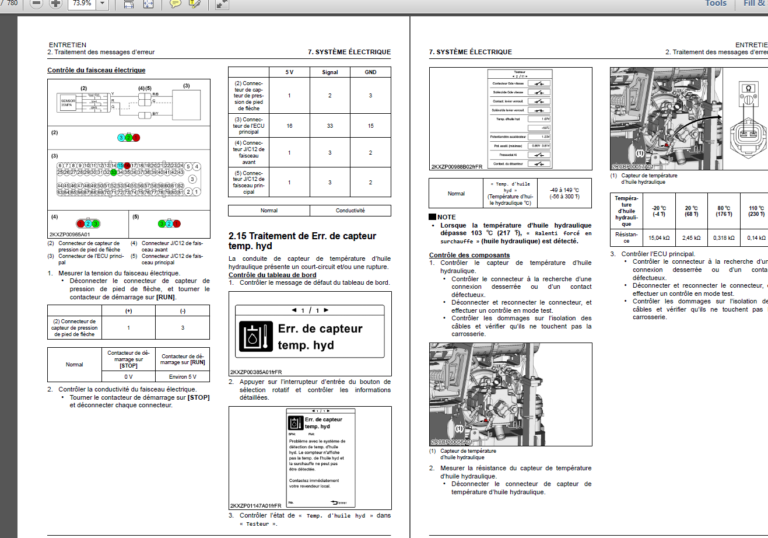768x538 pixels.
Task: Click the '0,318 kΩ' resistance value
Action: pyautogui.click(x=723, y=238)
